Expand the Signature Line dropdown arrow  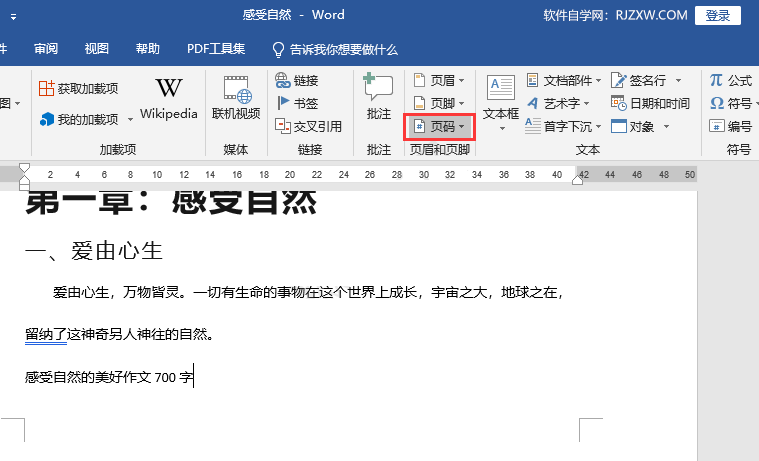point(678,80)
